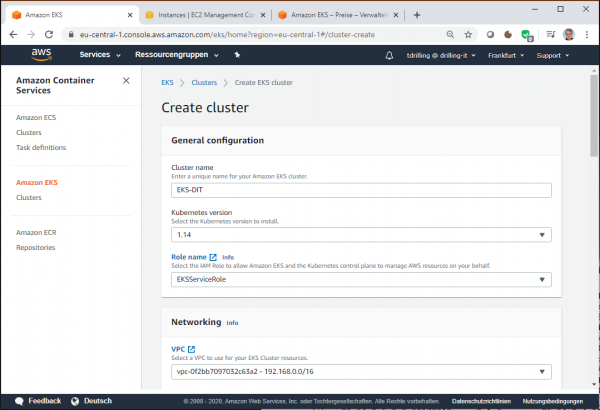The width and height of the screenshot is (600, 410).
Task: Open the tdrilling @ drilling-it account menu
Action: 441,56
